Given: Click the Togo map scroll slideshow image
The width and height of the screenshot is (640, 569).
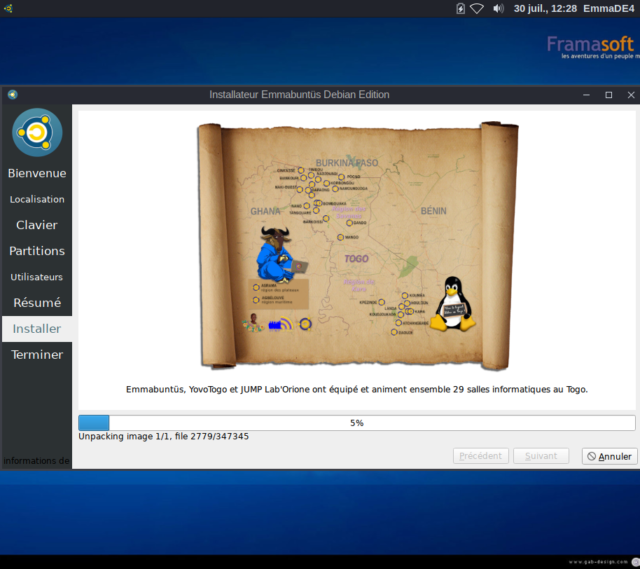Looking at the screenshot, I should (358, 246).
